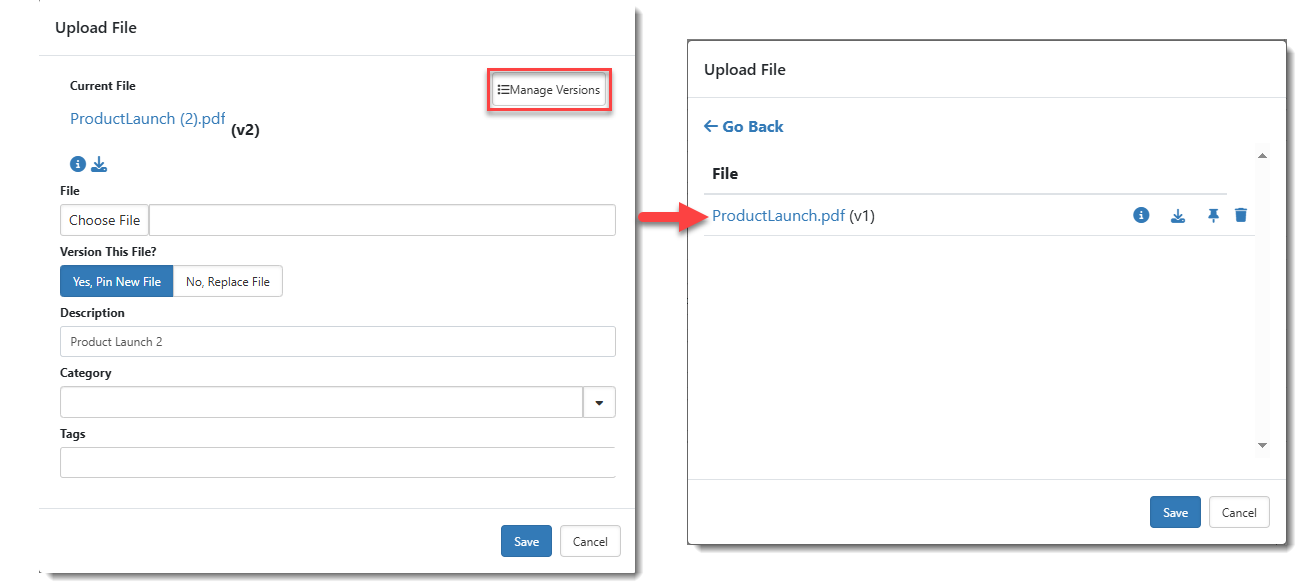Click into the Tags input field
This screenshot has height=588, width=1302.
coord(337,463)
